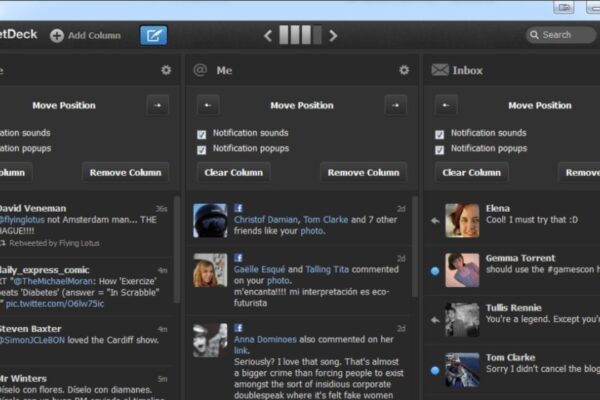Click the @ mentions icon in Me header
The width and height of the screenshot is (600, 400).
point(200,70)
